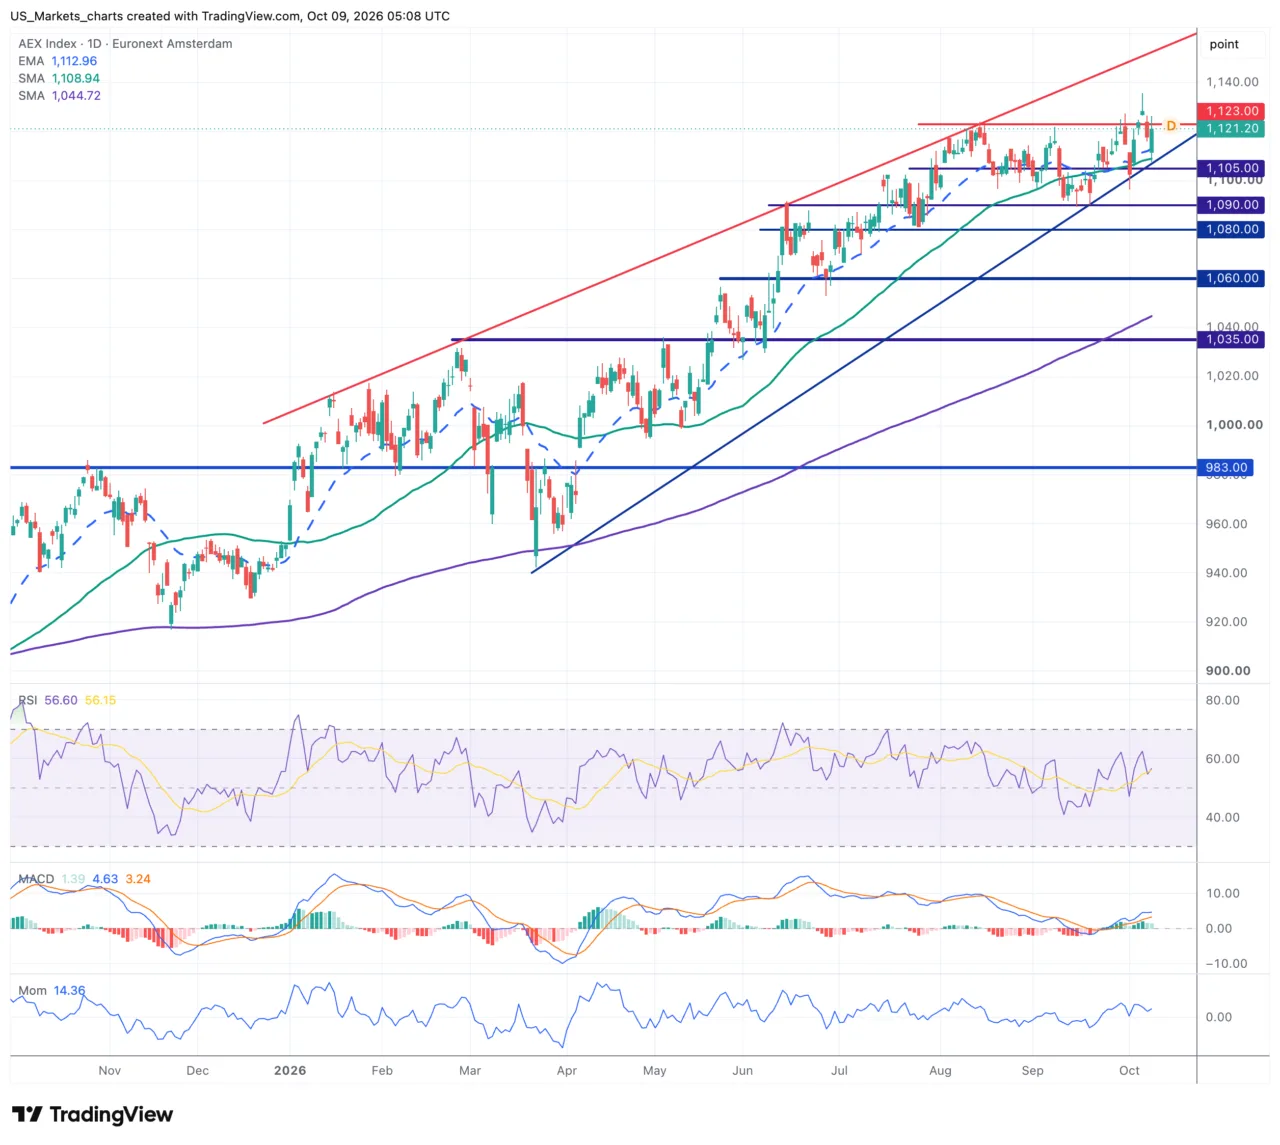Image resolution: width=1280 pixels, height=1145 pixels.
Task: Click the MACD value 4.63
Action: 105,879
